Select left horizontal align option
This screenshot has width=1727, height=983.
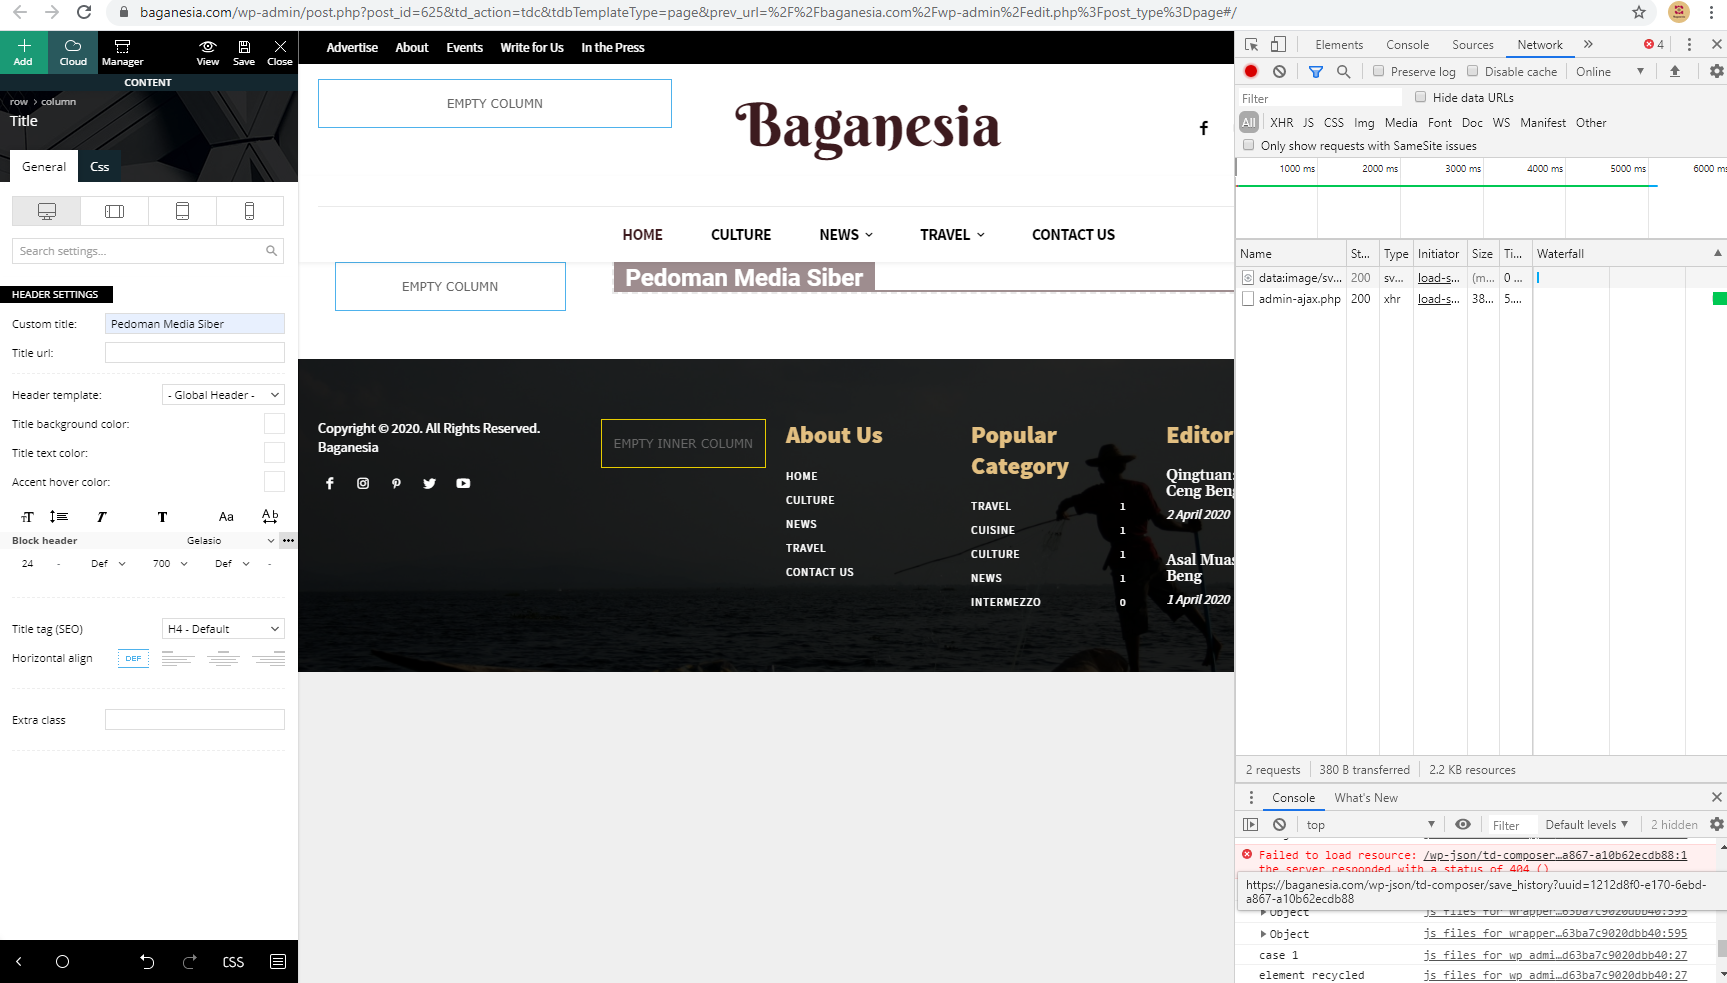[x=178, y=658]
